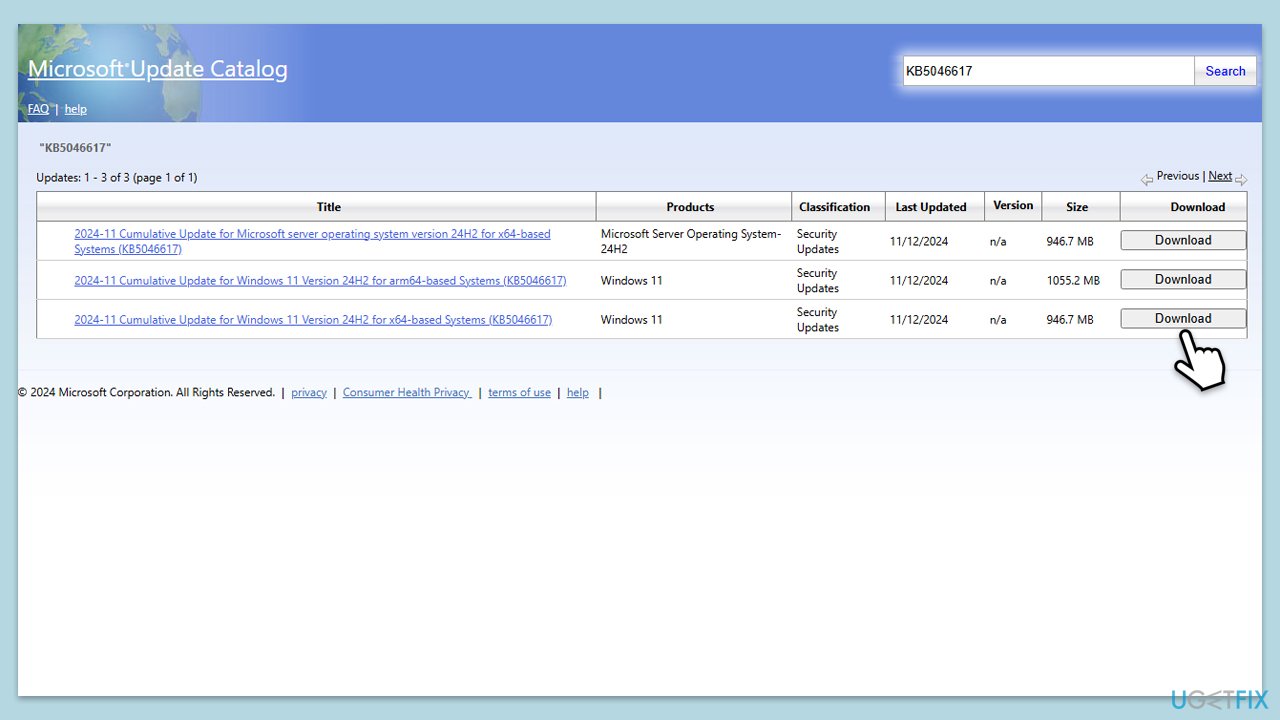Sort by Classification column header

834,207
